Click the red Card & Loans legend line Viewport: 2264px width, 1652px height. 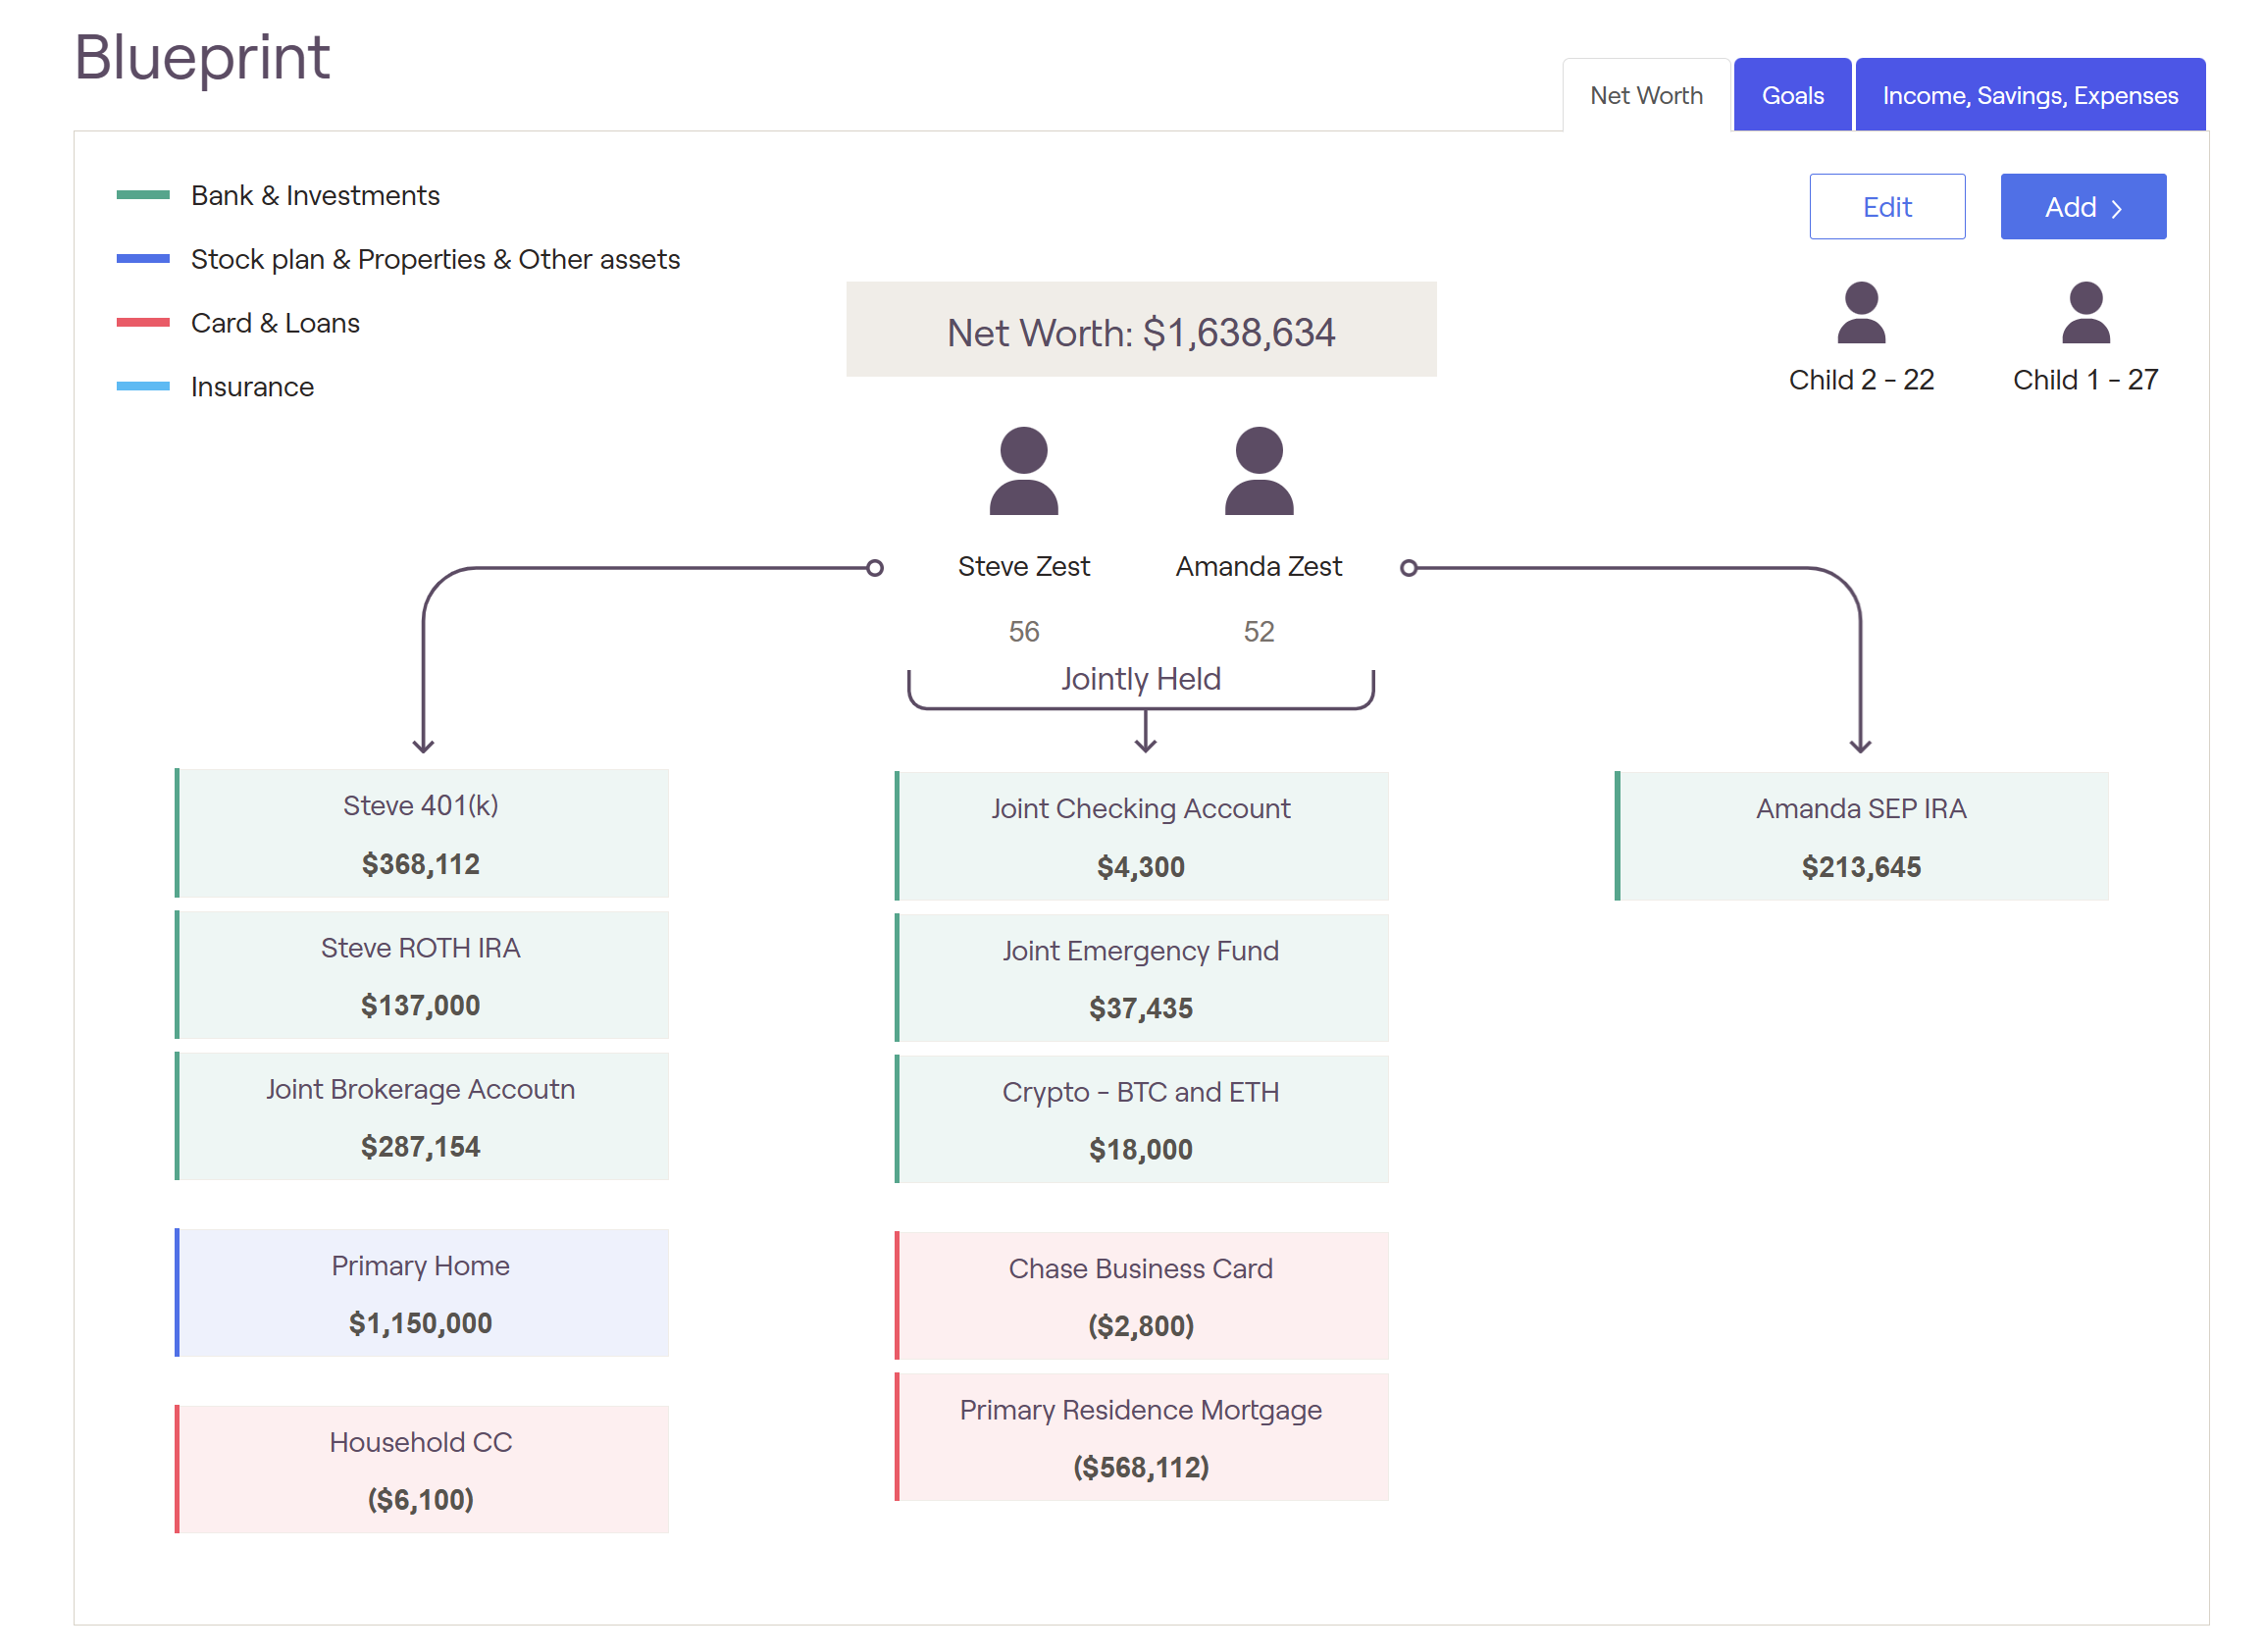143,322
